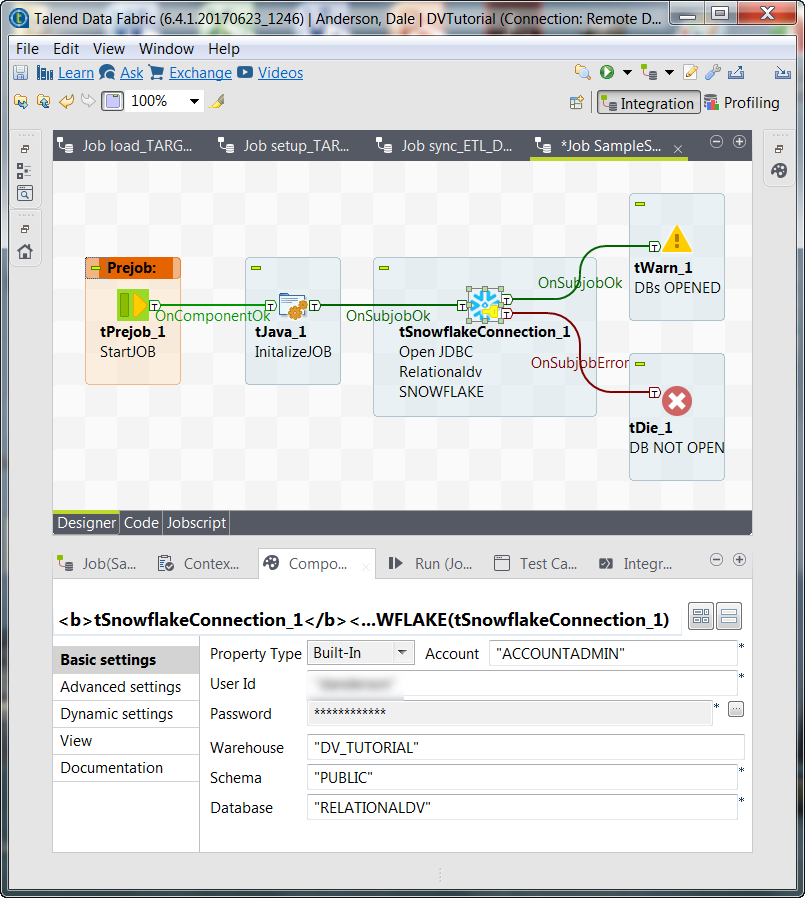The height and width of the screenshot is (898, 805).
Task: Open the Window menu
Action: point(166,48)
